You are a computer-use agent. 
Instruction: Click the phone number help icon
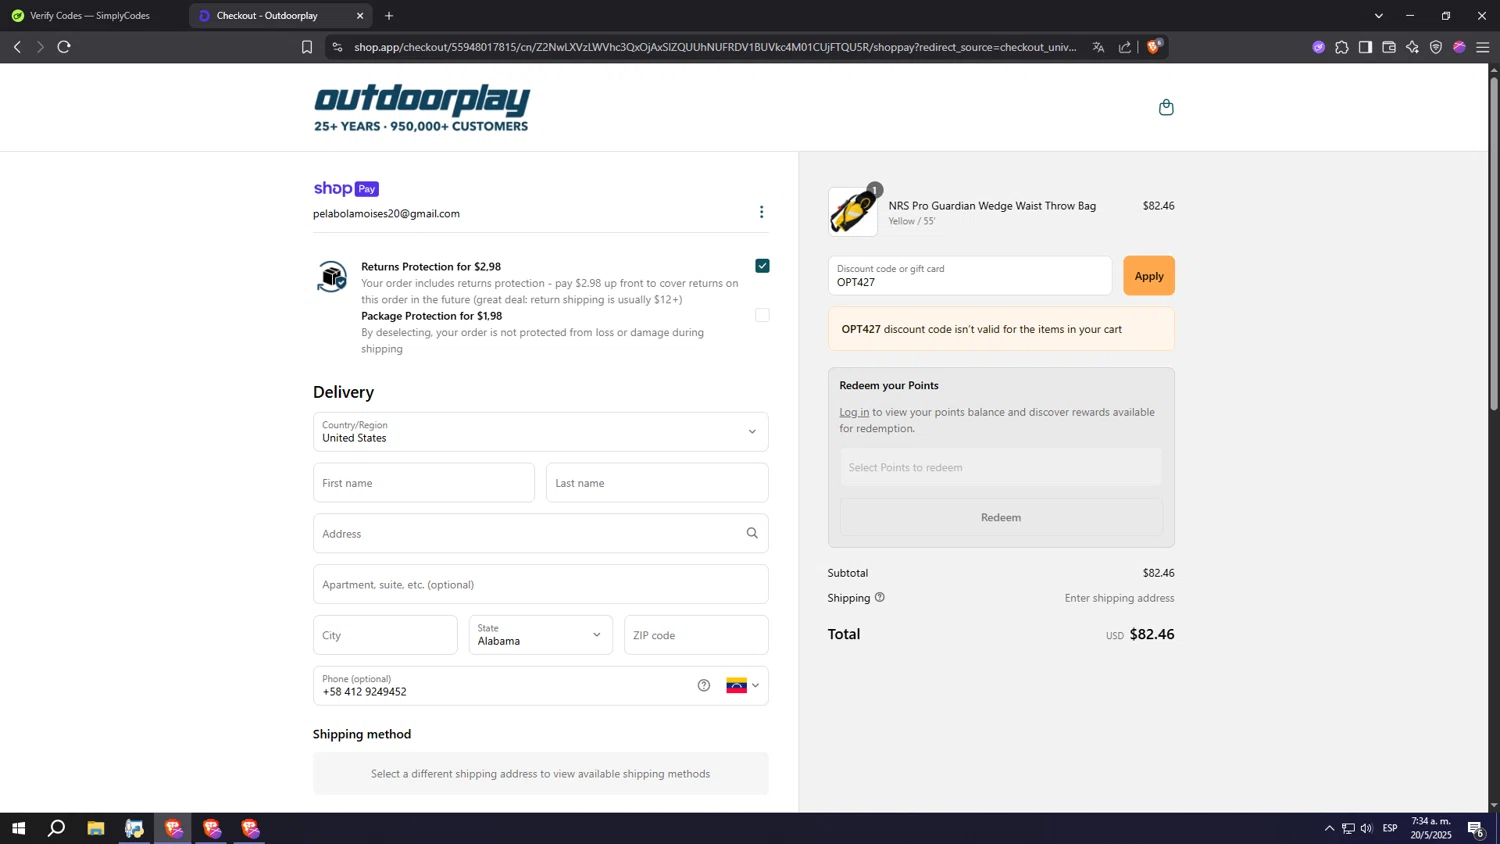[x=704, y=686]
